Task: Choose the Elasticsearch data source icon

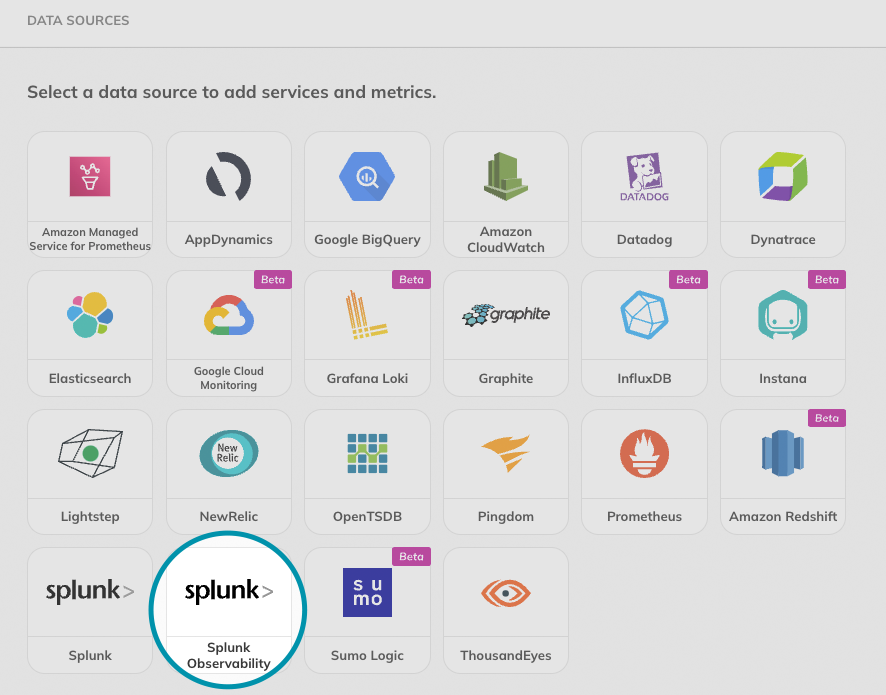Action: [x=89, y=315]
